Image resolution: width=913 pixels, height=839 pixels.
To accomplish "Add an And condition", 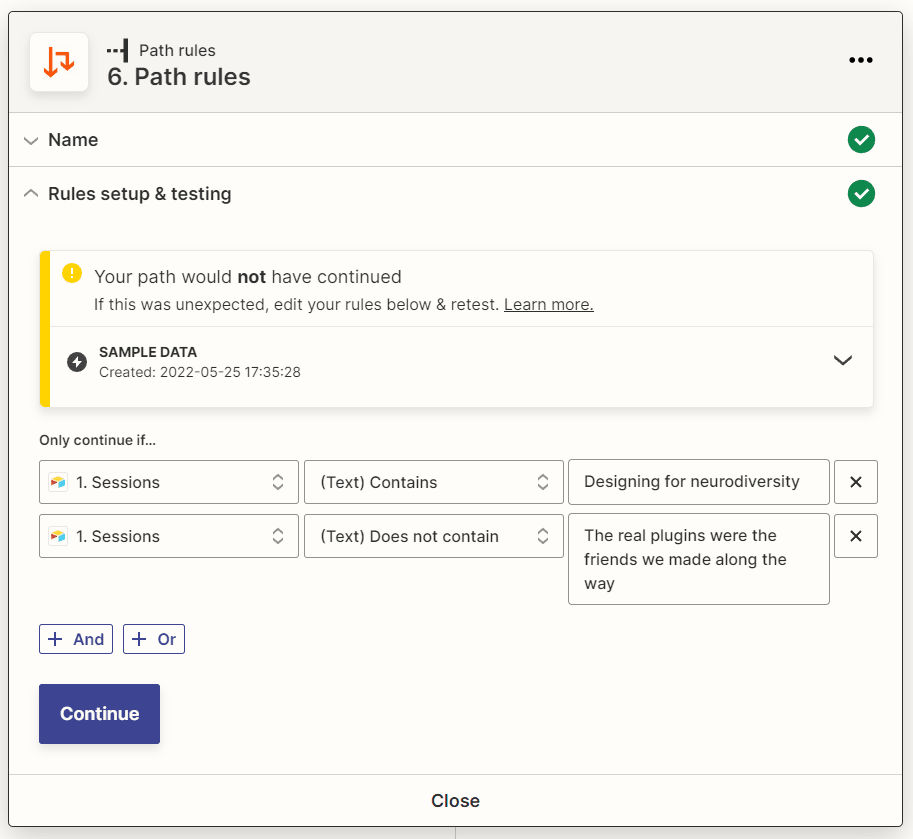I will coord(76,639).
